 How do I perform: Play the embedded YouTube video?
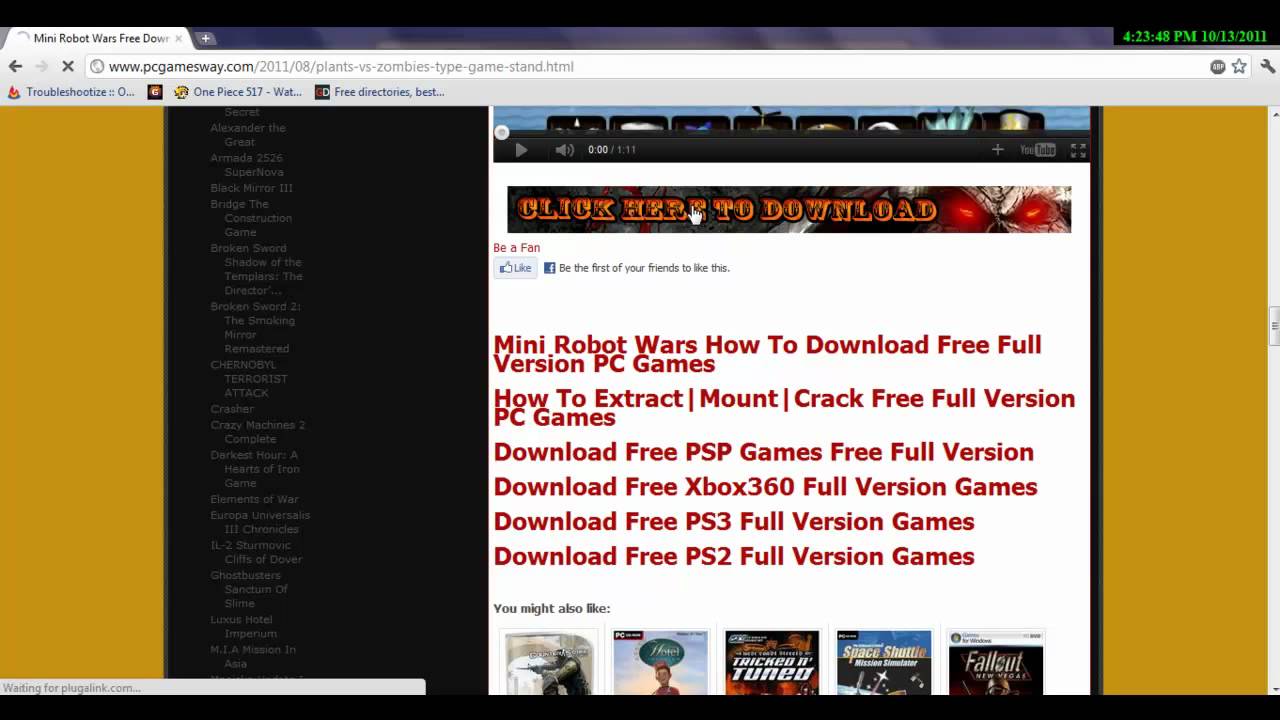(521, 150)
